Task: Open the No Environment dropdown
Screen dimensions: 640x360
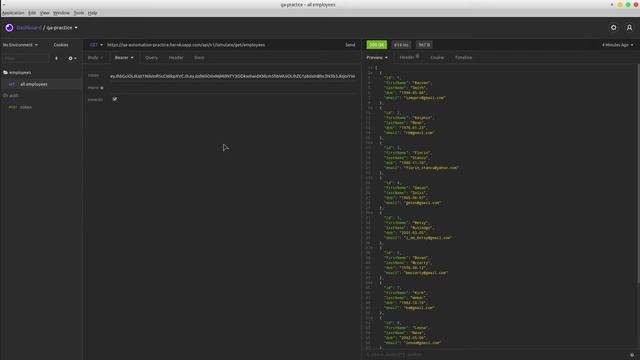Action: click(20, 45)
